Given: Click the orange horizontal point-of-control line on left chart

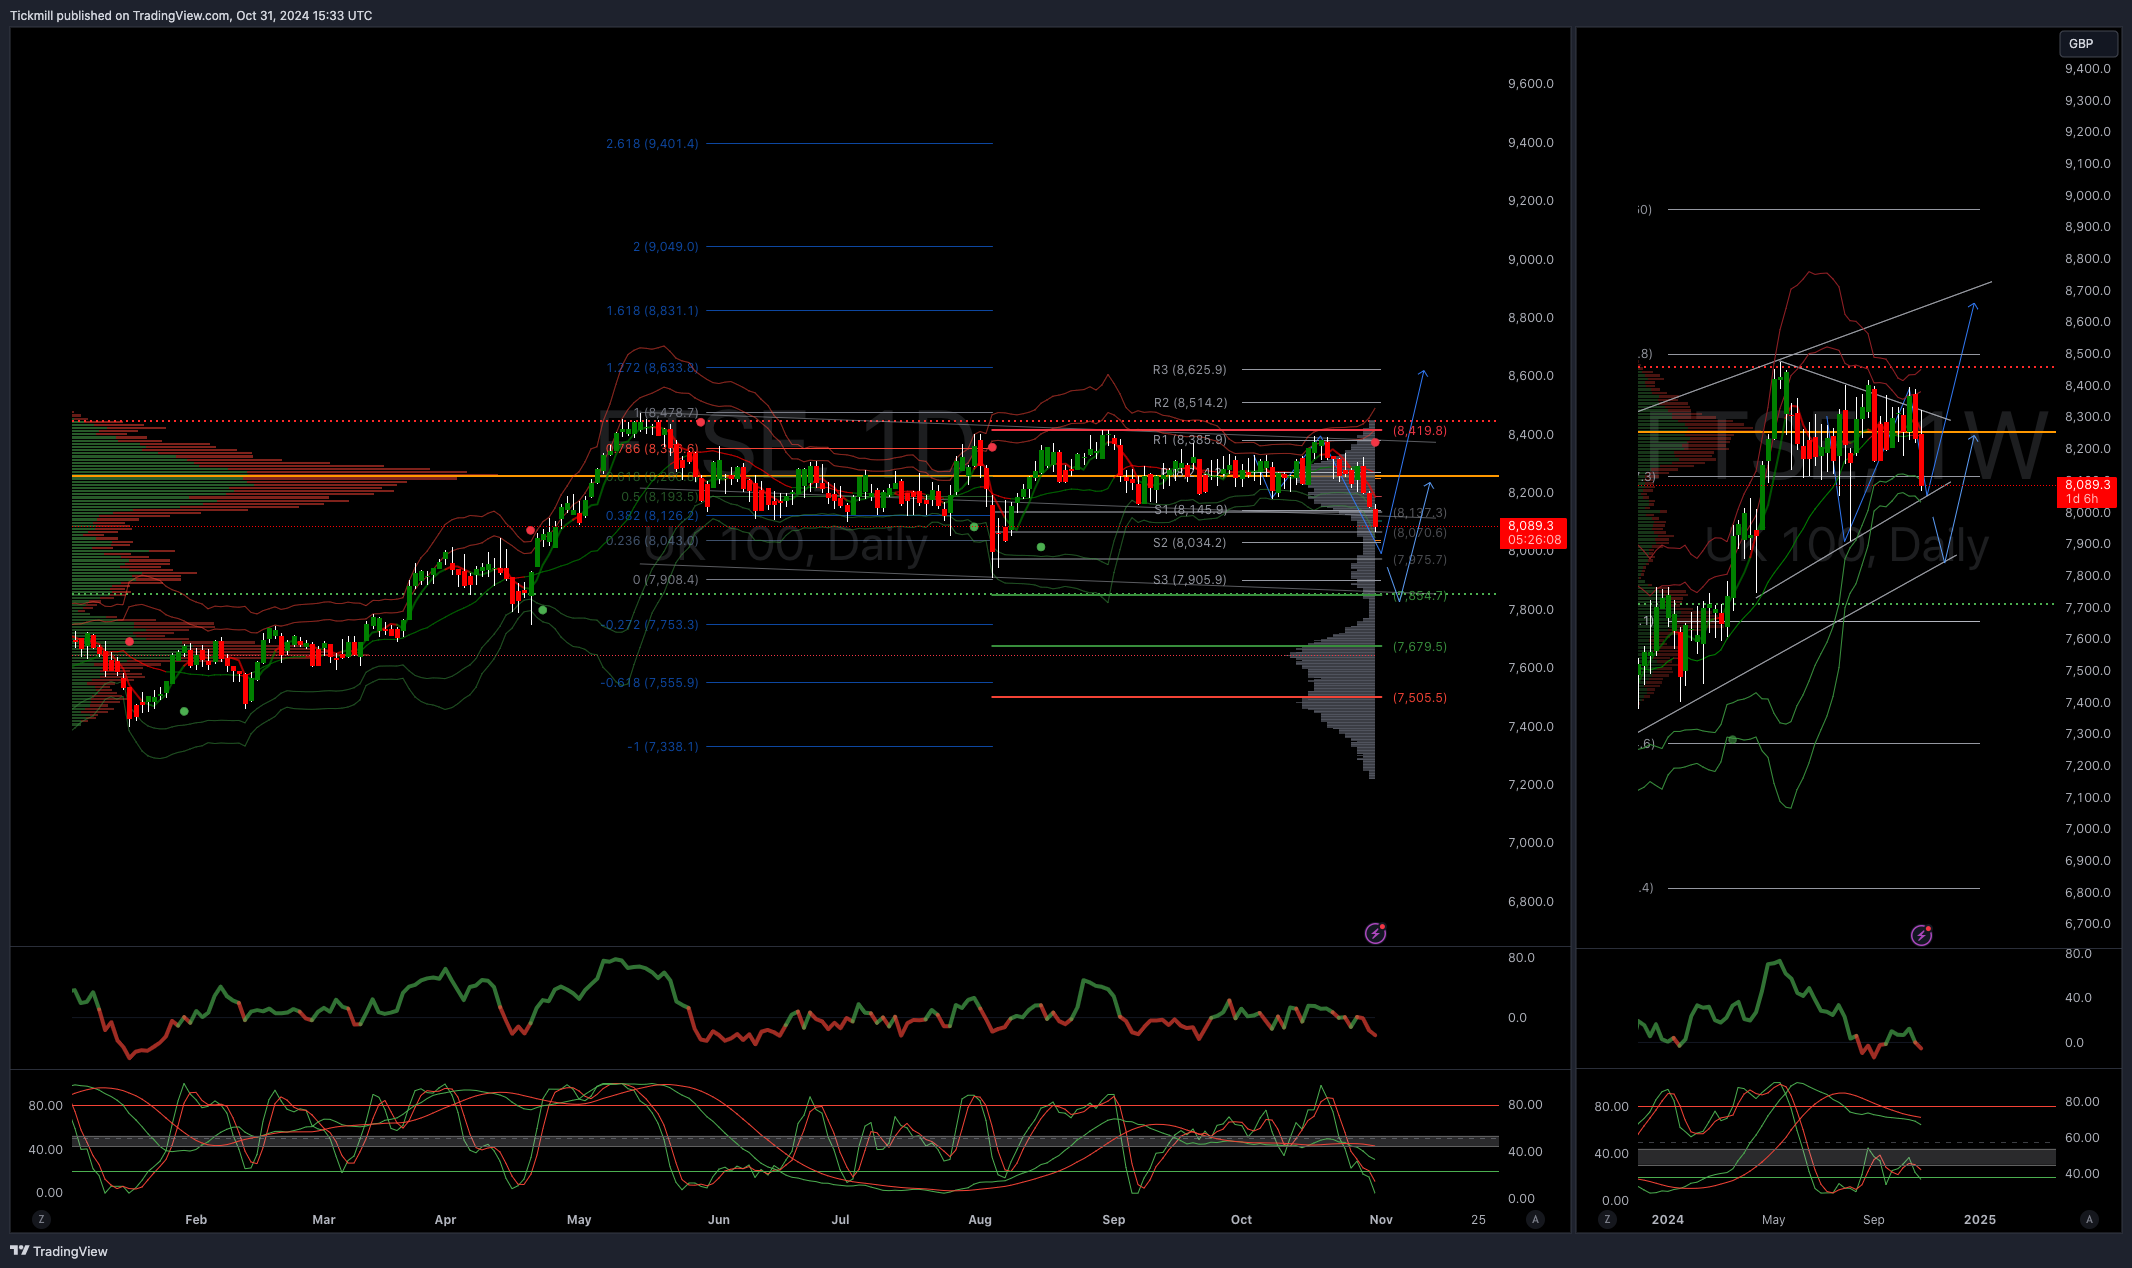Looking at the screenshot, I should 785,476.
